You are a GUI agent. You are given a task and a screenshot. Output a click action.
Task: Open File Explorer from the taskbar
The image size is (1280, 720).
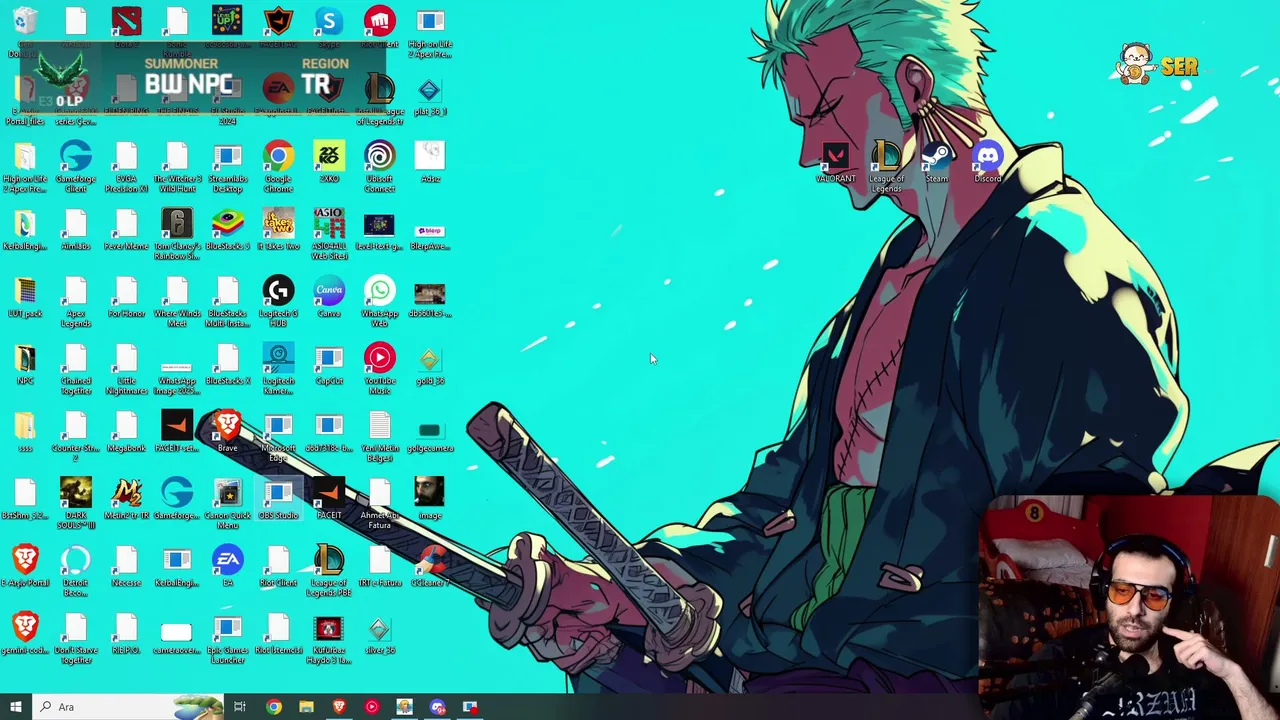(306, 707)
